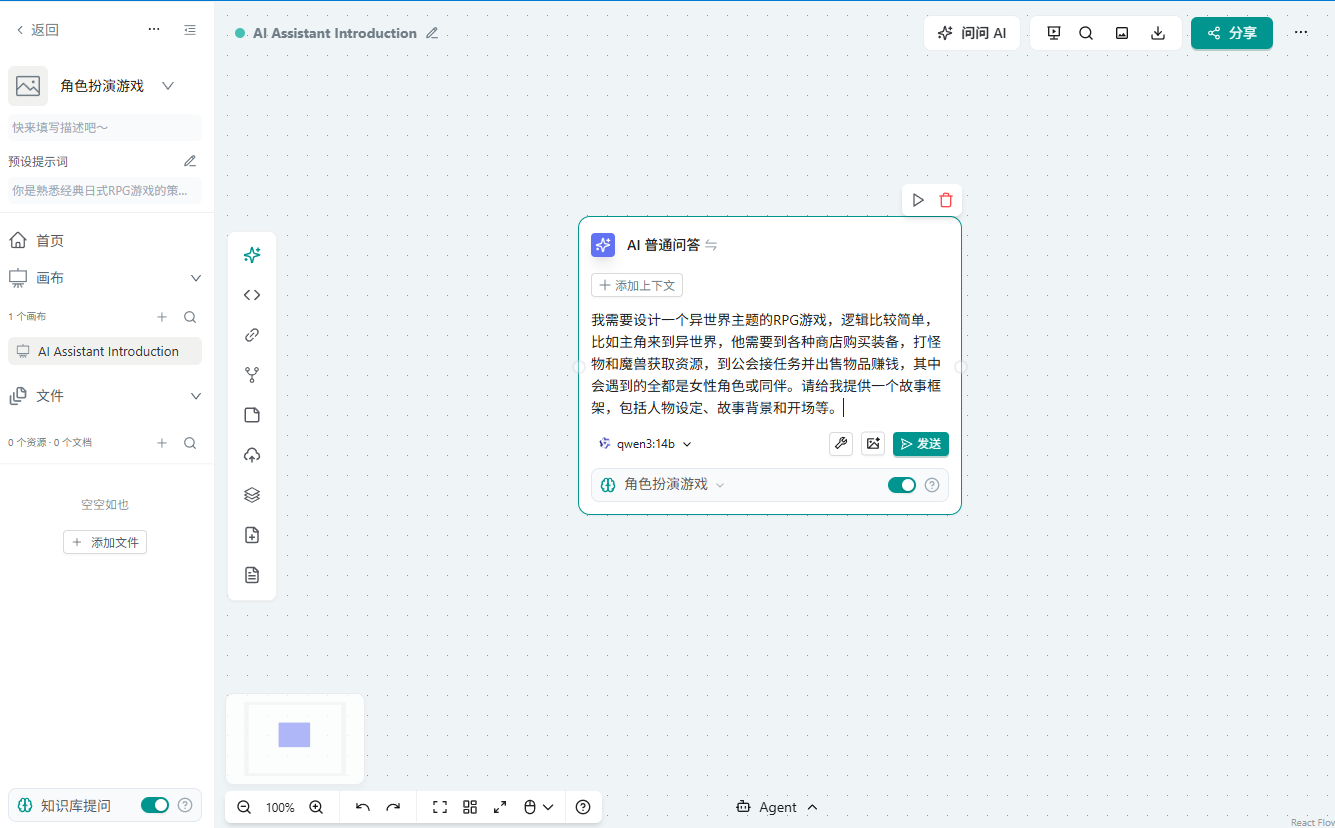Edit the preset prompt with pencil icon
This screenshot has height=828, width=1335.
pyautogui.click(x=190, y=161)
